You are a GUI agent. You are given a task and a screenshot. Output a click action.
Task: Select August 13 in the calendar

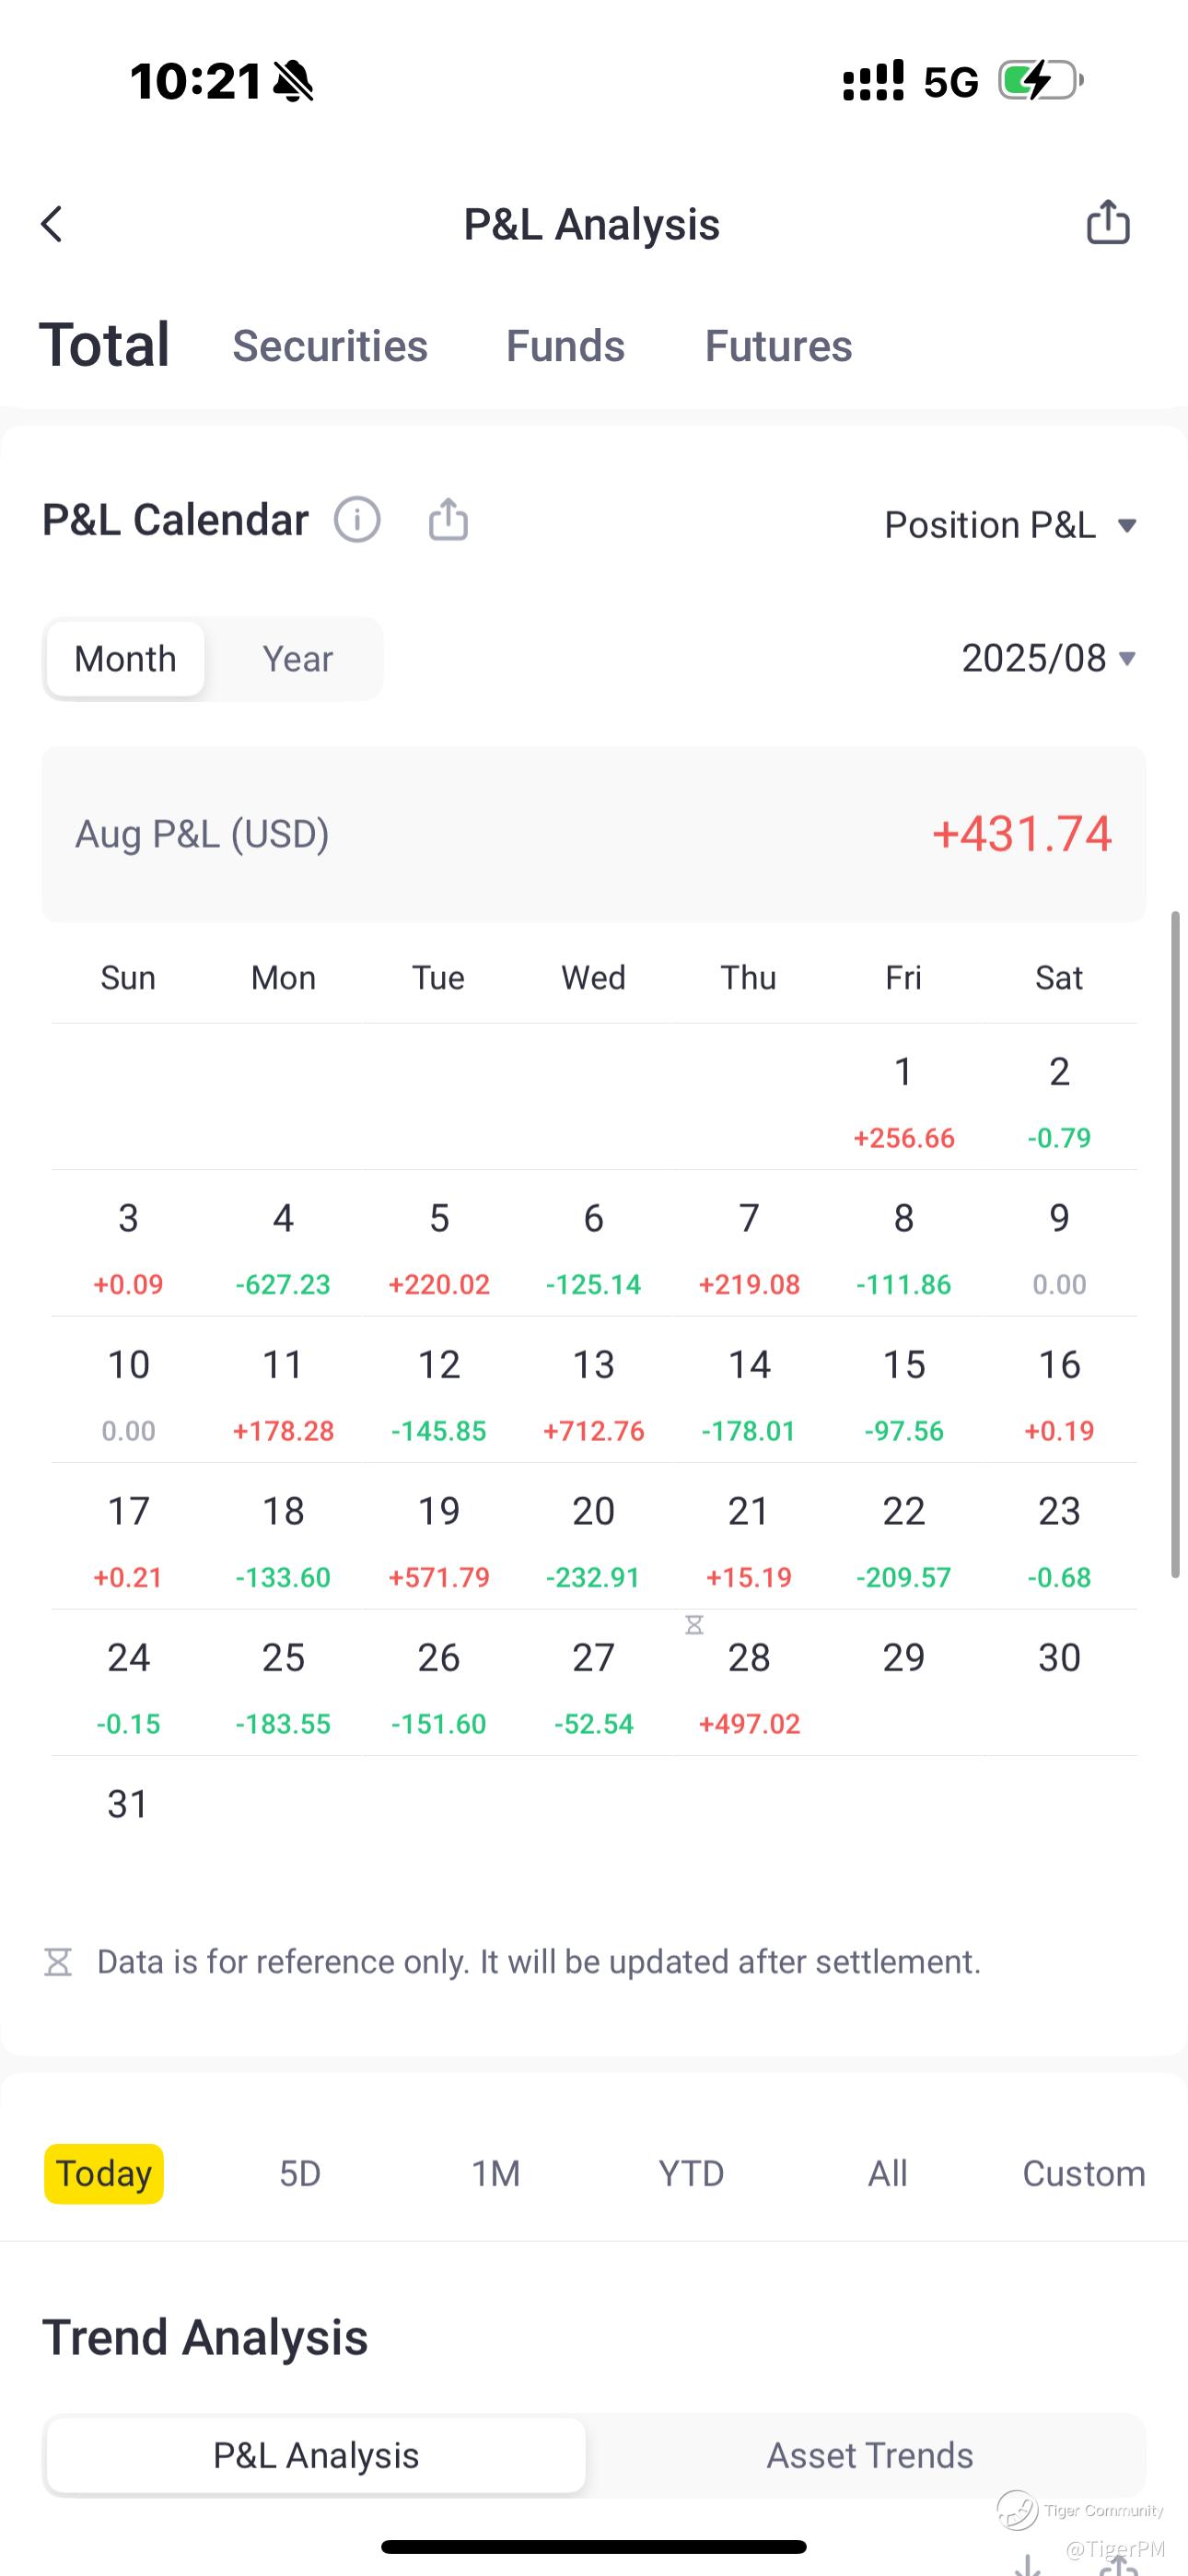coord(593,1390)
